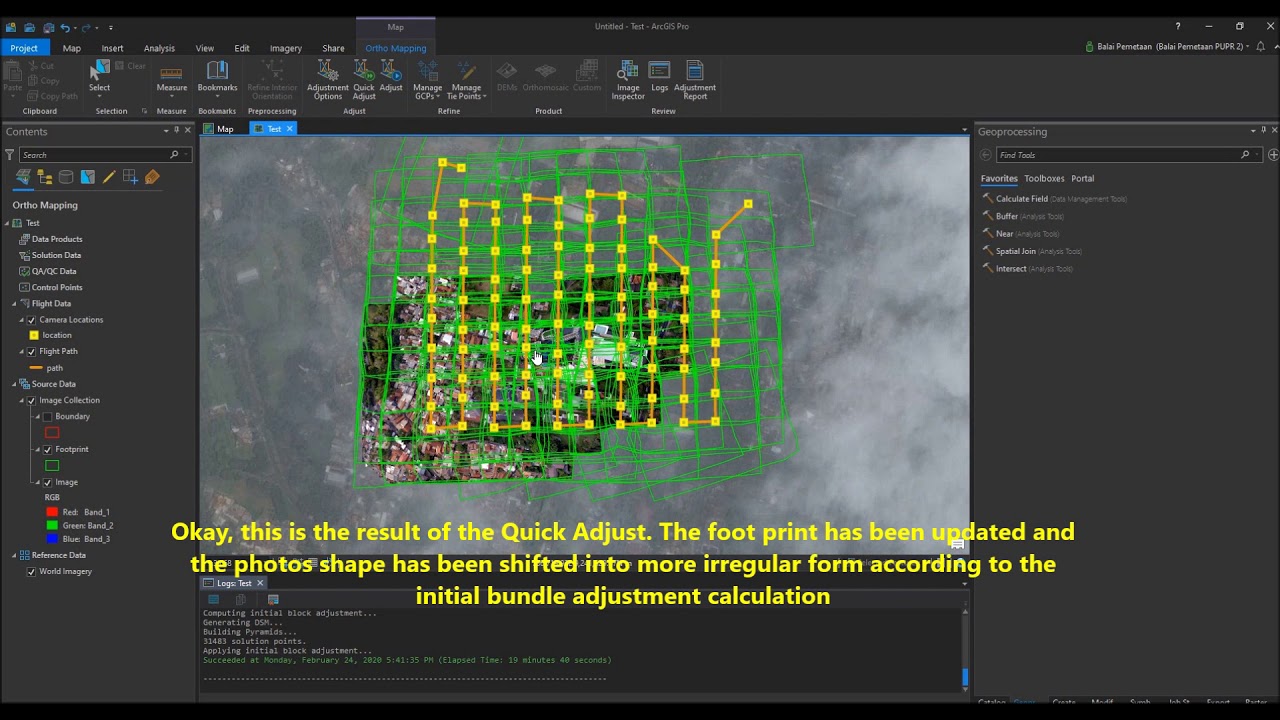Click the Footprint green outline symbol
The width and height of the screenshot is (1280, 720).
coord(52,466)
